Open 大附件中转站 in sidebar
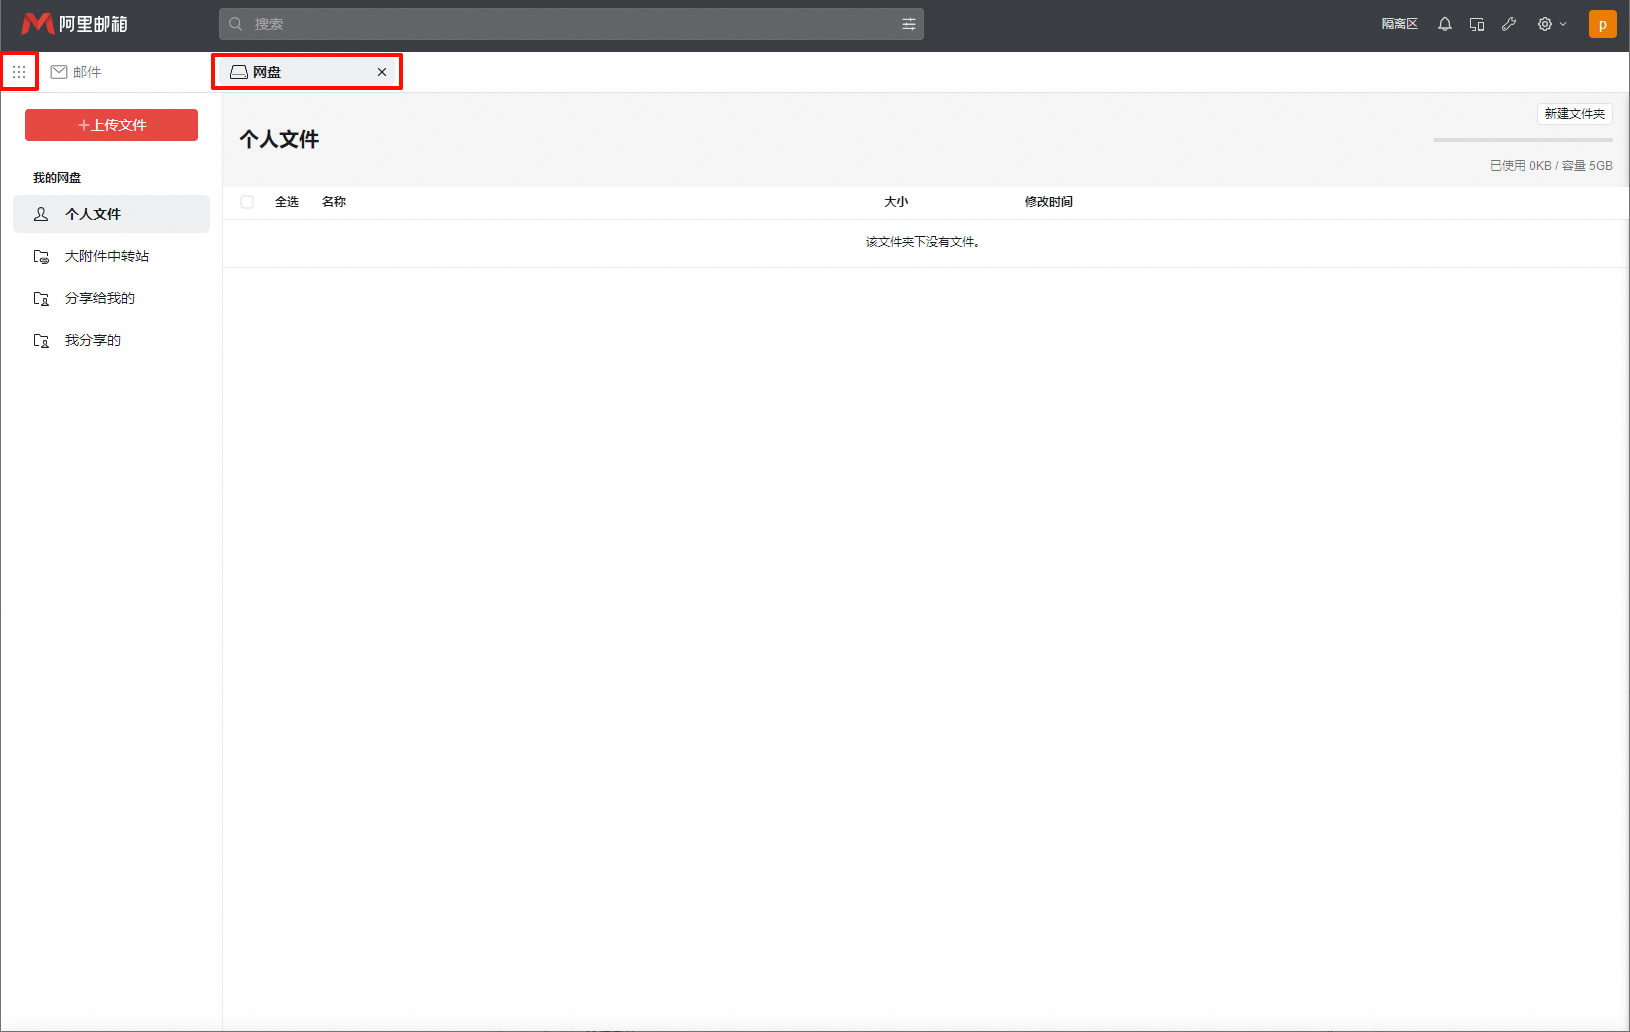The image size is (1630, 1032). point(106,256)
